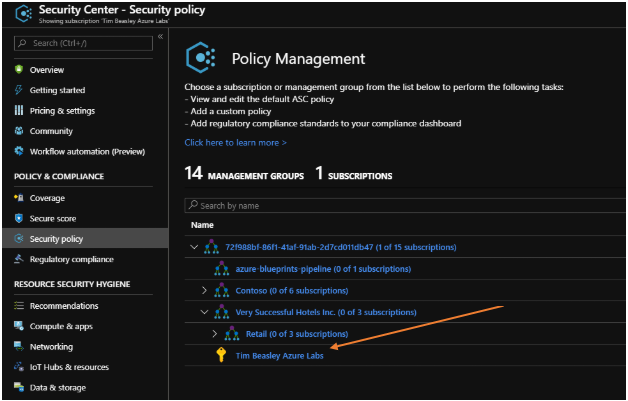Image resolution: width=628 pixels, height=401 pixels.
Task: Click the RESOURCE SECURITY HYGIENE section heading
Action: point(72,284)
